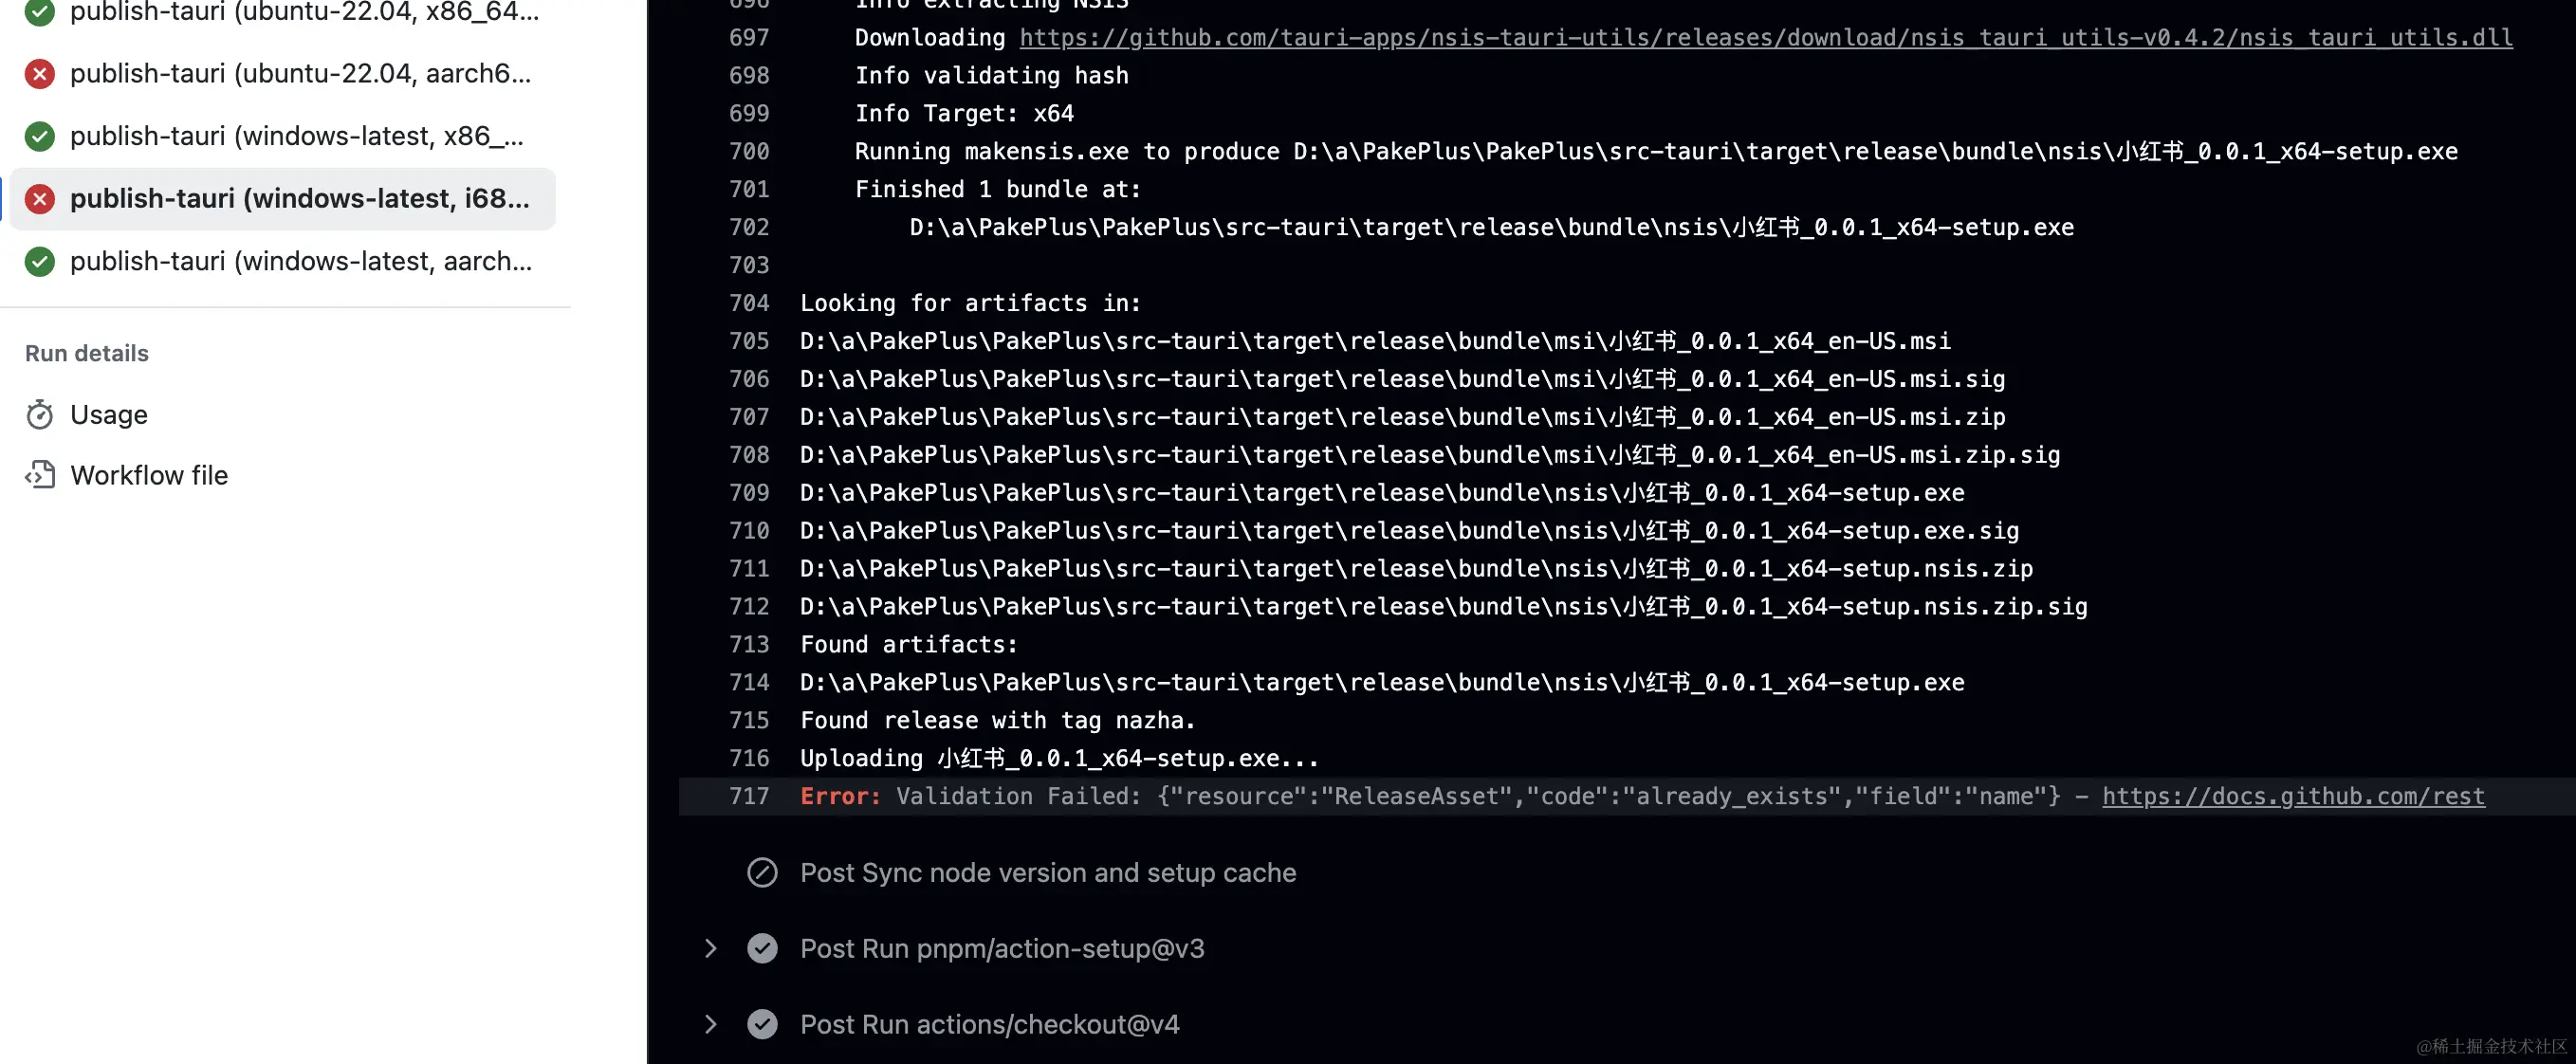This screenshot has height=1064, width=2576.
Task: Select publish-tauri ubuntu-22.04 aarch64 job
Action: click(x=300, y=74)
